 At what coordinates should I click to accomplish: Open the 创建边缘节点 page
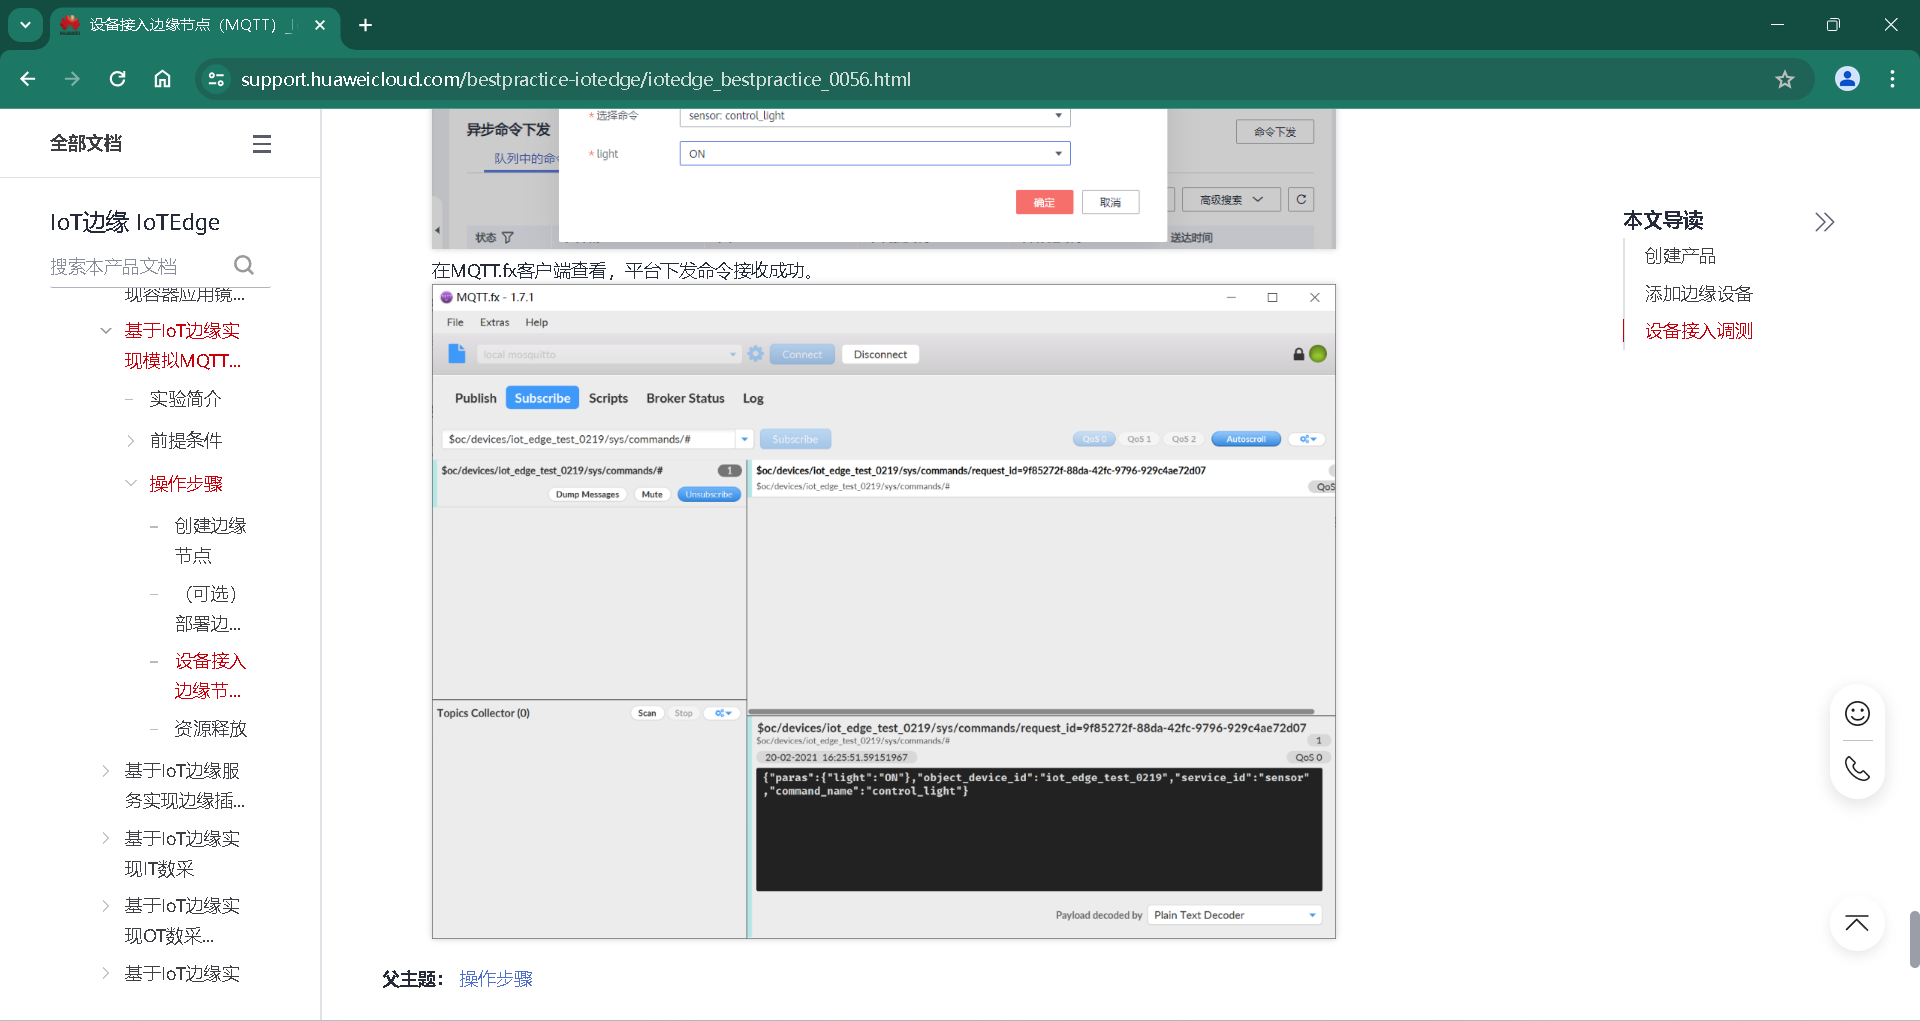tap(210, 541)
